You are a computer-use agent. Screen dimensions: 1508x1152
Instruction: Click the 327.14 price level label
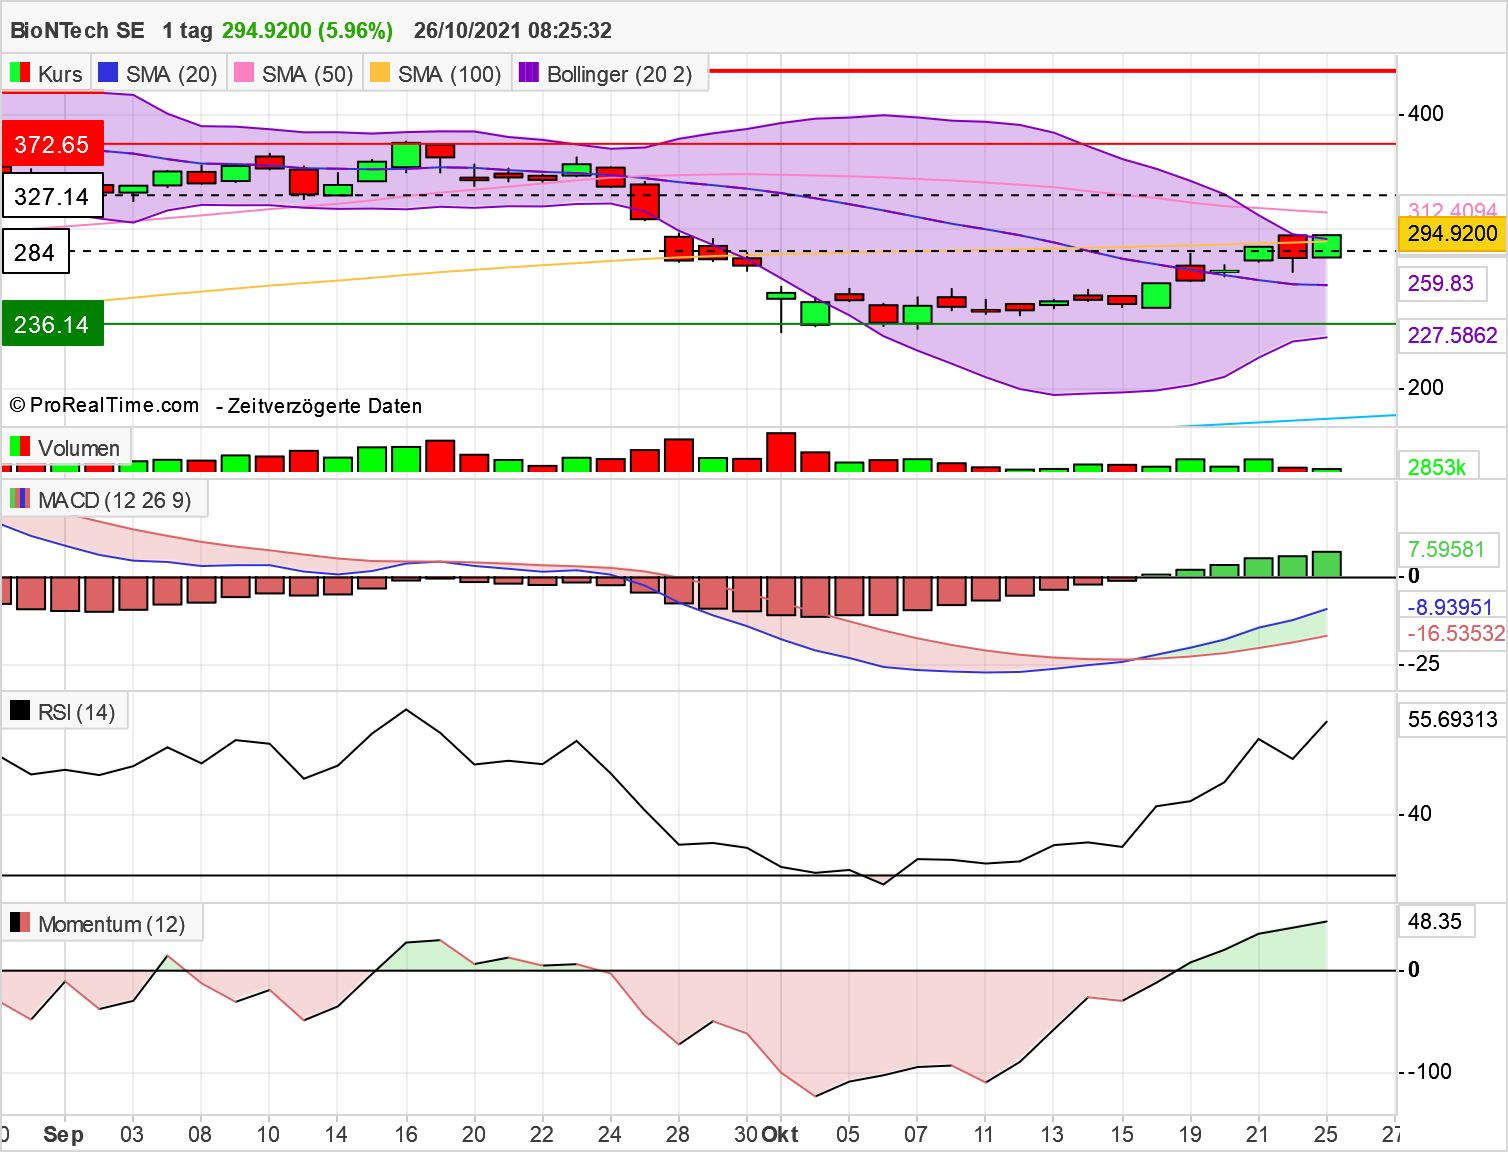pyautogui.click(x=52, y=197)
